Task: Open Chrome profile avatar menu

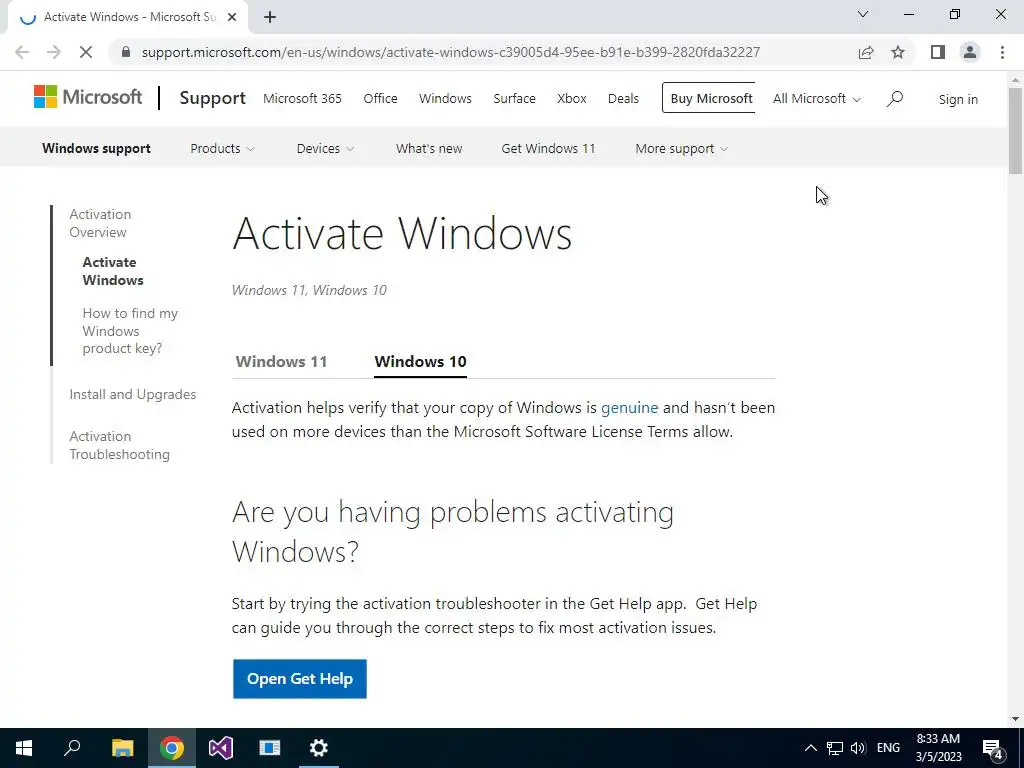Action: point(970,52)
